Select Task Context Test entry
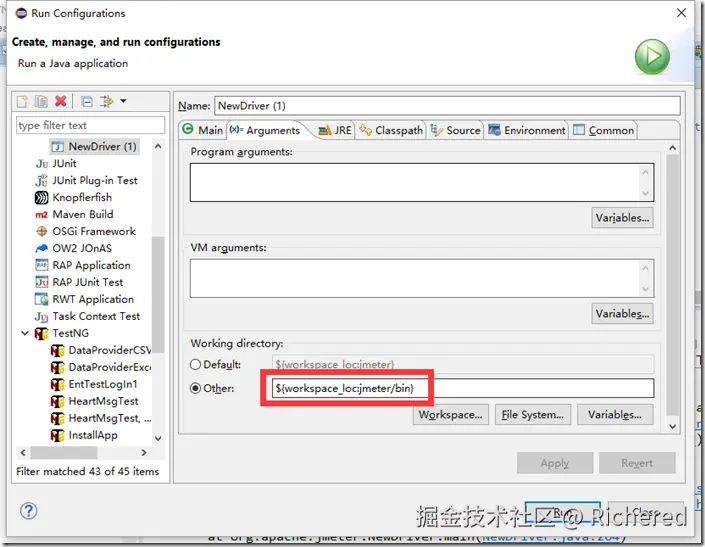The width and height of the screenshot is (705, 547). [x=96, y=316]
